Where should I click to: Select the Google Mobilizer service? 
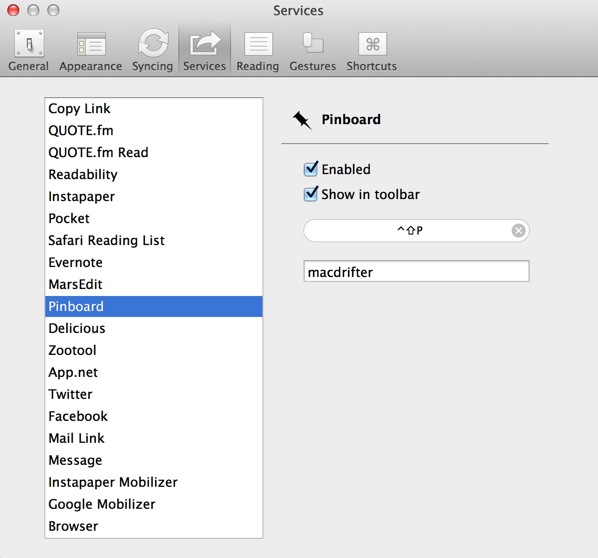(x=154, y=504)
